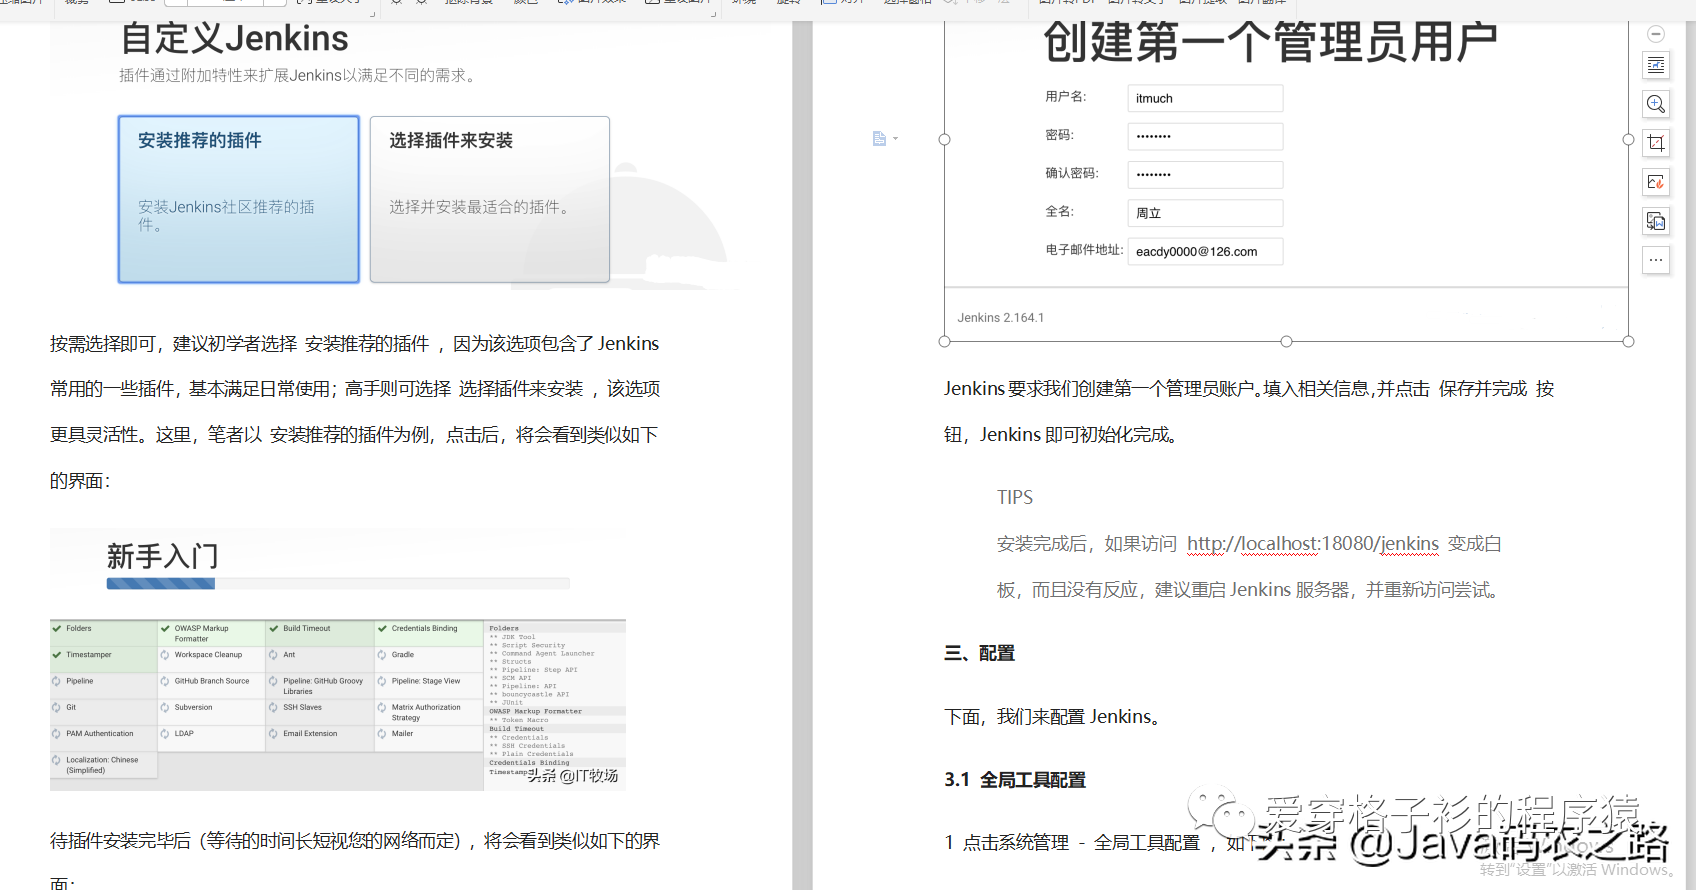
Task: Click the 用户名 field containing itmuch
Action: tap(1205, 98)
